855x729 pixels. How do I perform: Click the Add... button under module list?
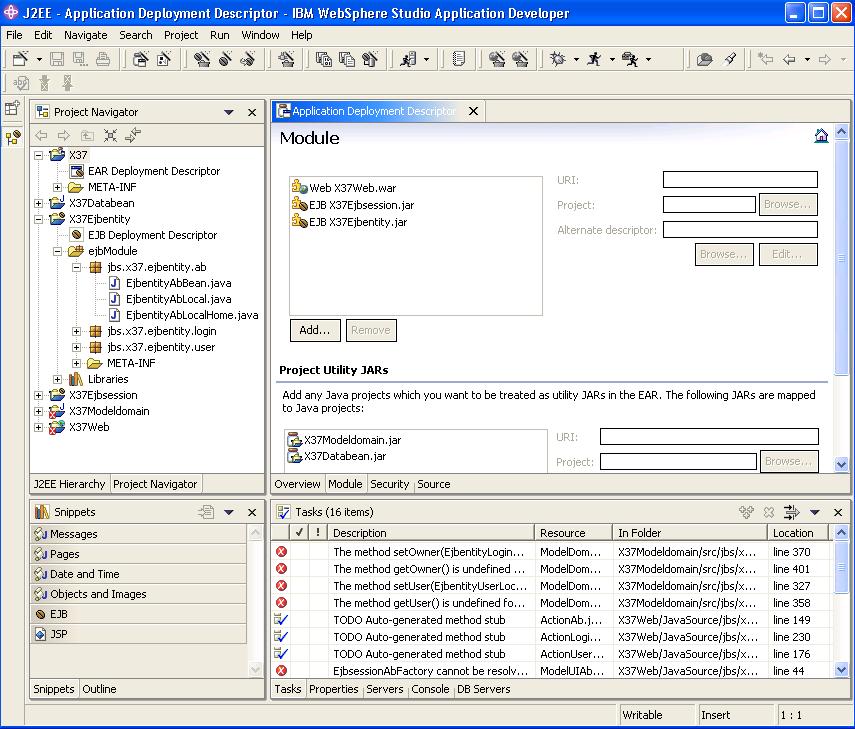tap(315, 330)
